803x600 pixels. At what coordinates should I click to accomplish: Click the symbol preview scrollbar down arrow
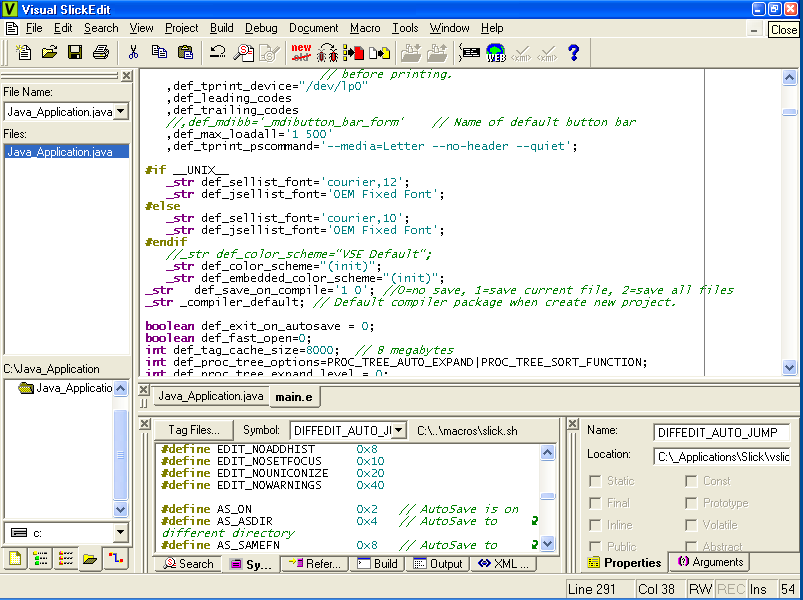(547, 543)
